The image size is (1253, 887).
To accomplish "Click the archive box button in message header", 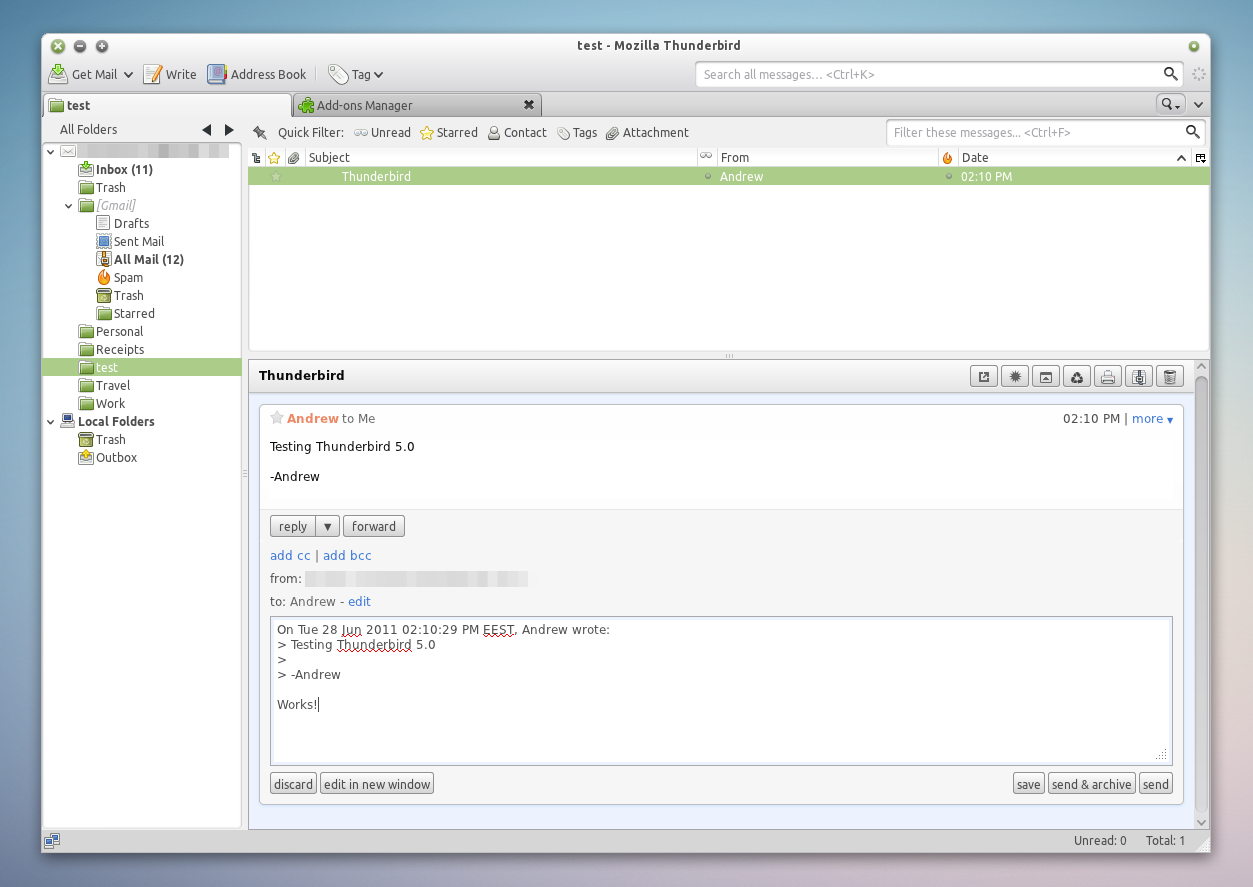I will pyautogui.click(x=1139, y=376).
